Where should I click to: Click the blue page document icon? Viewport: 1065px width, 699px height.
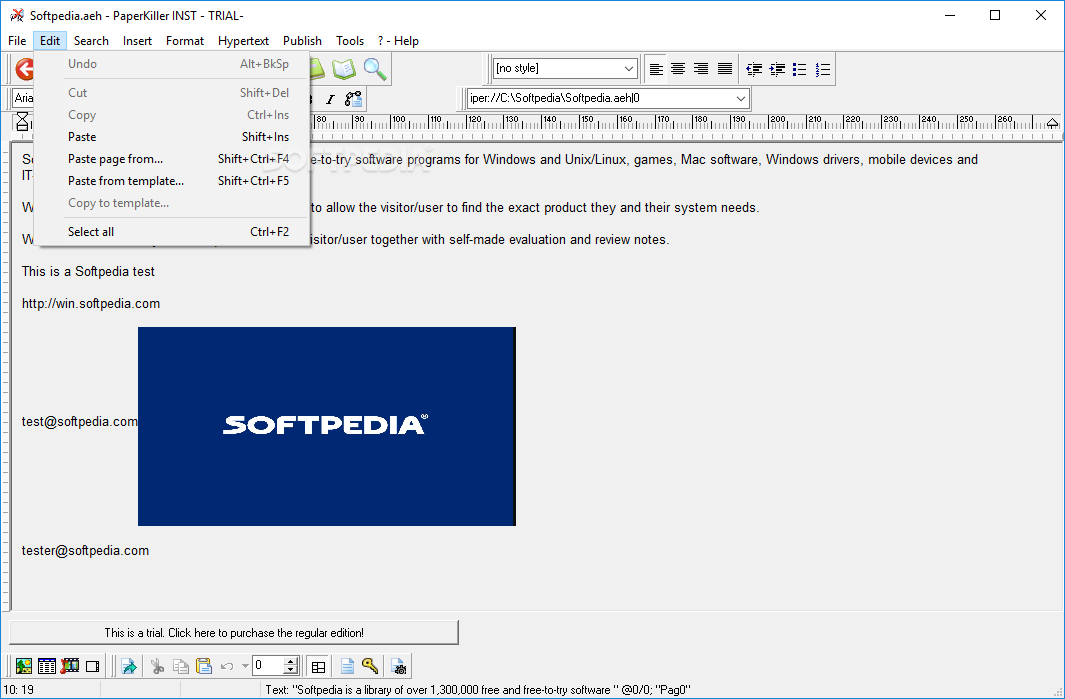pyautogui.click(x=347, y=666)
